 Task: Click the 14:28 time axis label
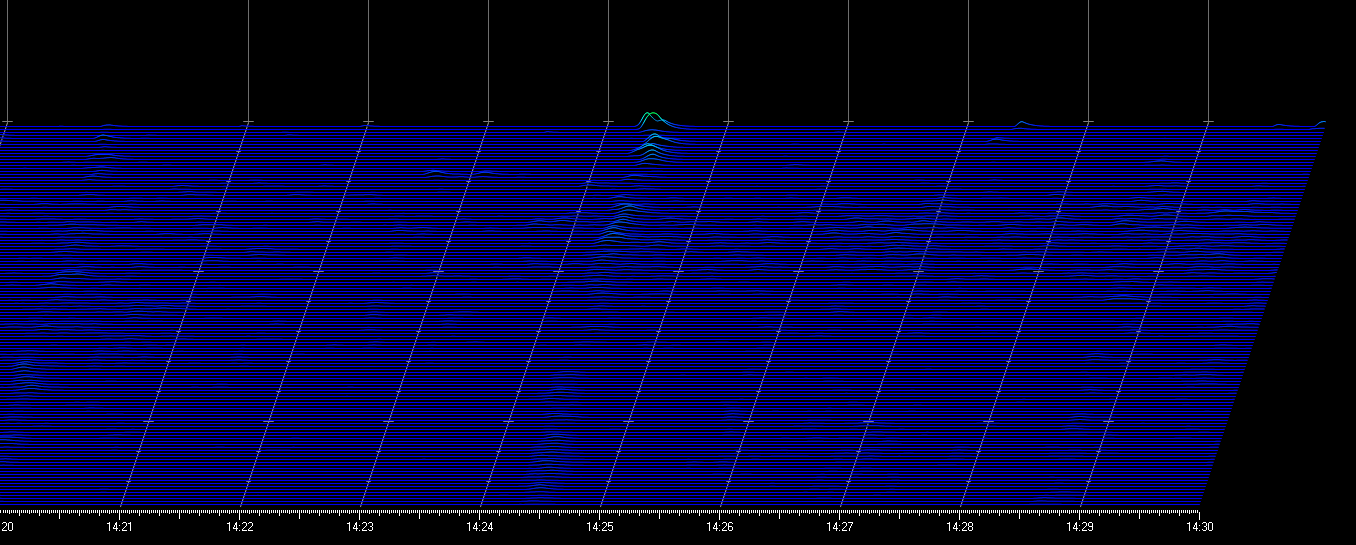click(960, 527)
